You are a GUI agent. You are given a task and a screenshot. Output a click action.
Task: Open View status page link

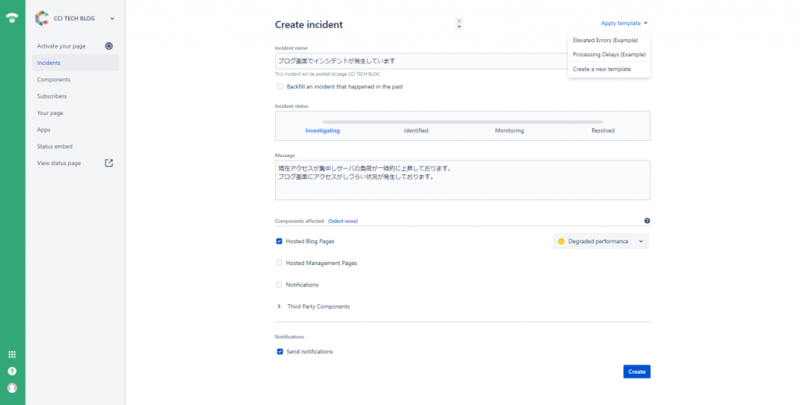pyautogui.click(x=59, y=163)
